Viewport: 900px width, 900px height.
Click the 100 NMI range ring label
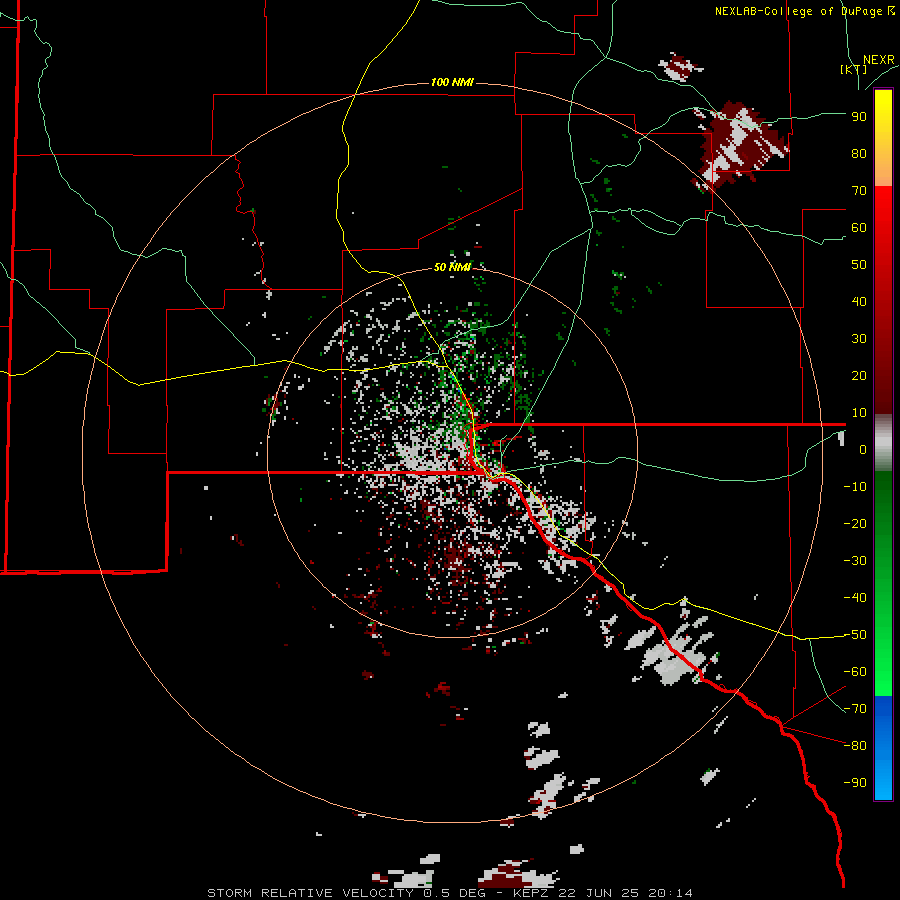[x=452, y=82]
